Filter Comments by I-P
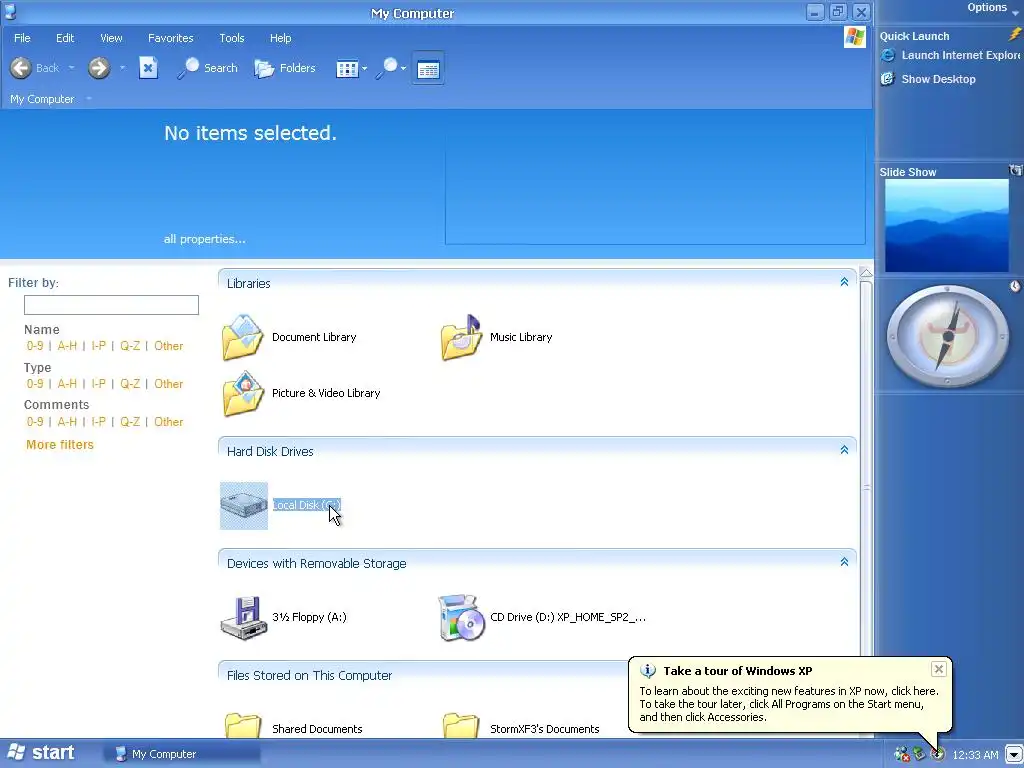 [x=99, y=422]
